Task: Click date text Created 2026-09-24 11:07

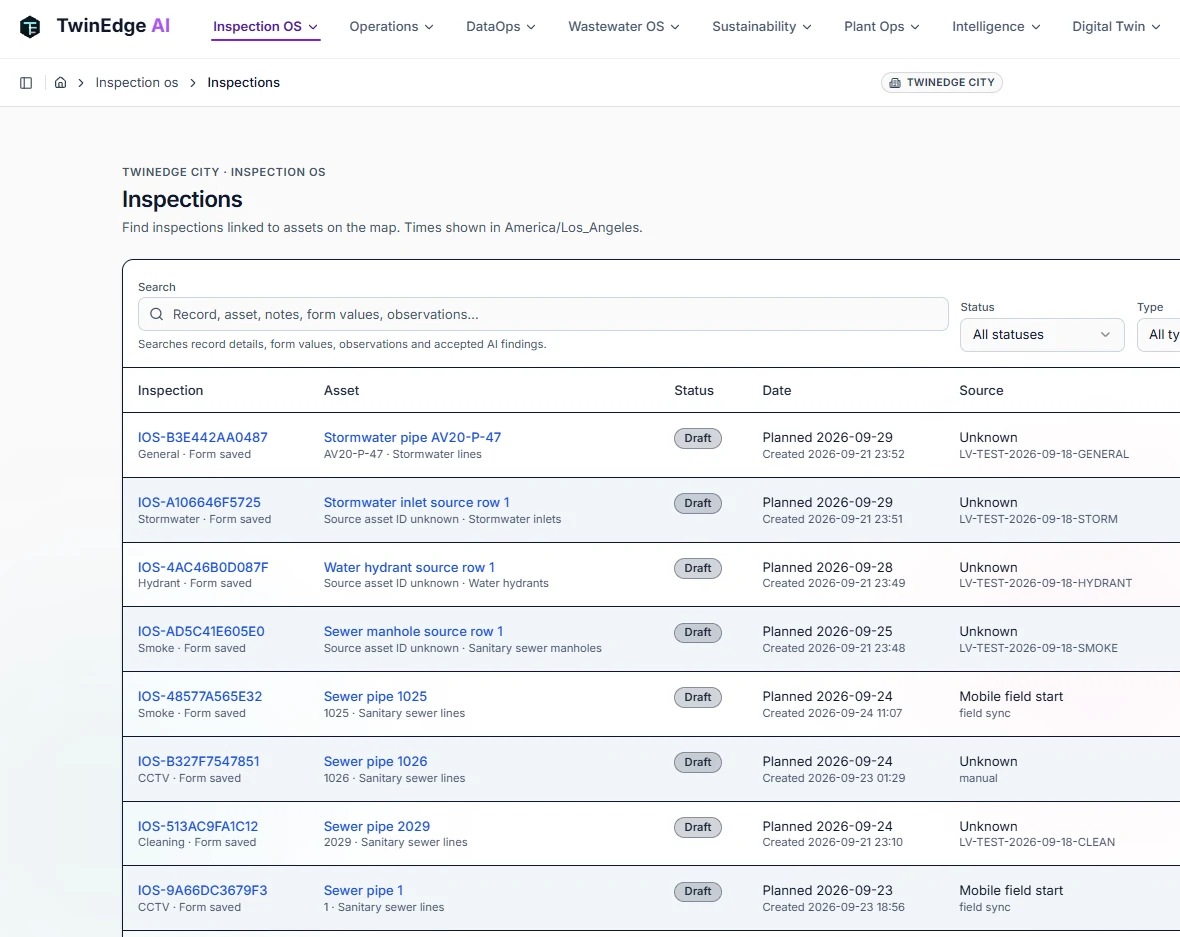Action: [832, 713]
